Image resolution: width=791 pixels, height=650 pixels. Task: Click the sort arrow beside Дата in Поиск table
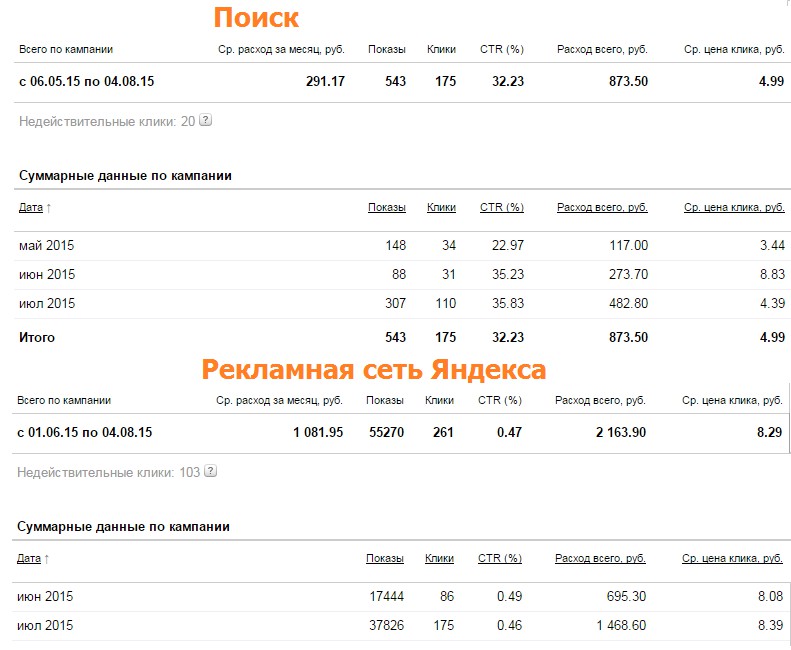point(48,207)
